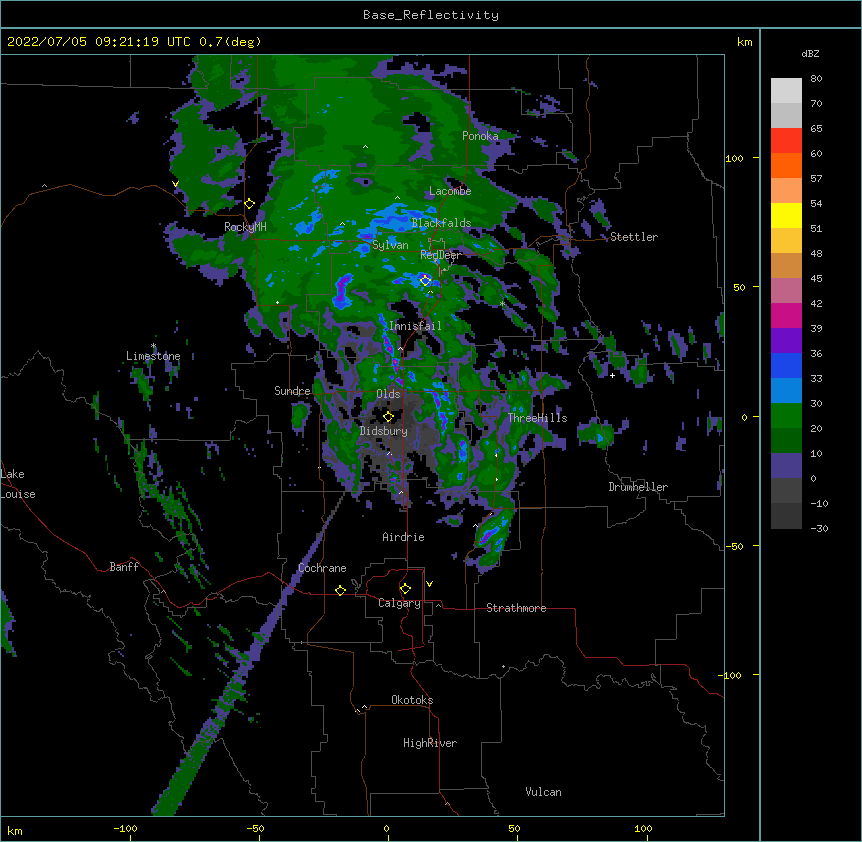Pick the slate-purple 0–10 dBZ legend swatch

click(x=786, y=466)
